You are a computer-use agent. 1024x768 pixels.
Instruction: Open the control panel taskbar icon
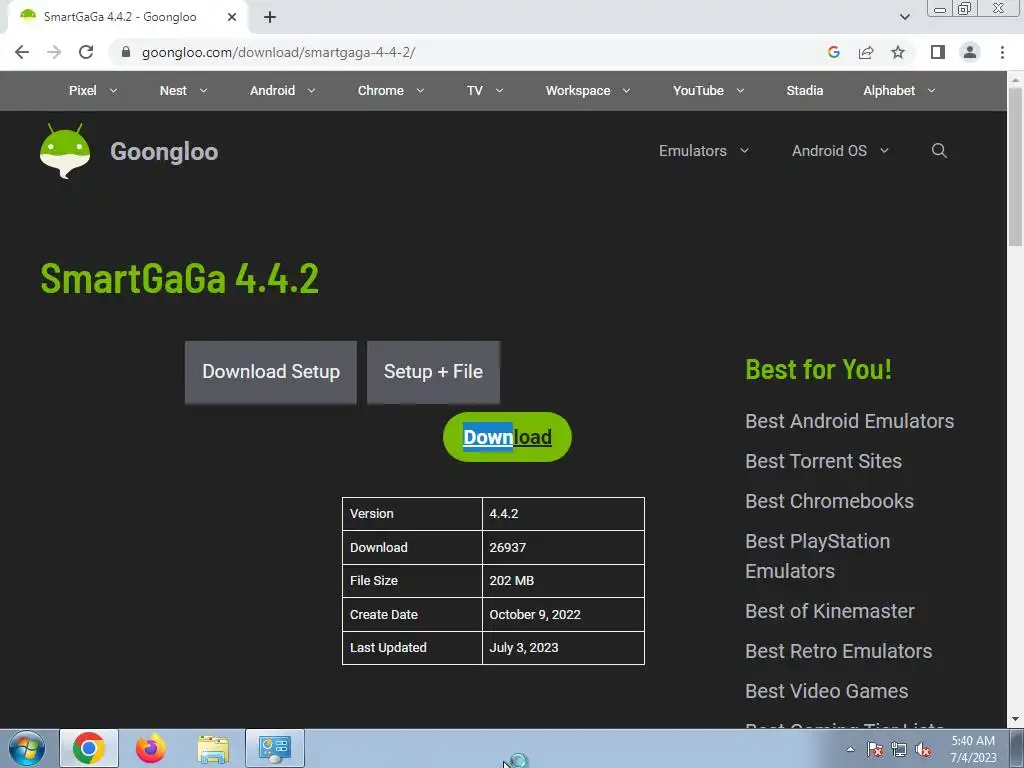coord(274,748)
